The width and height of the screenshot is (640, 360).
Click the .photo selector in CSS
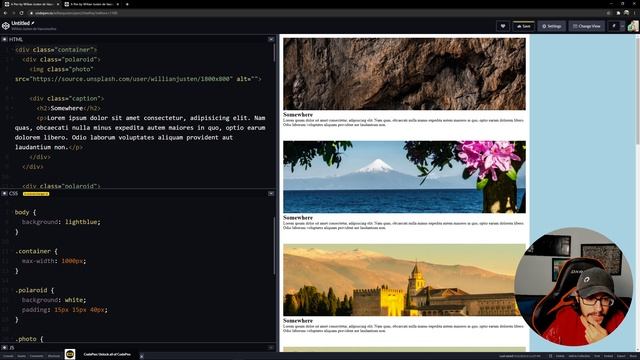pos(26,339)
